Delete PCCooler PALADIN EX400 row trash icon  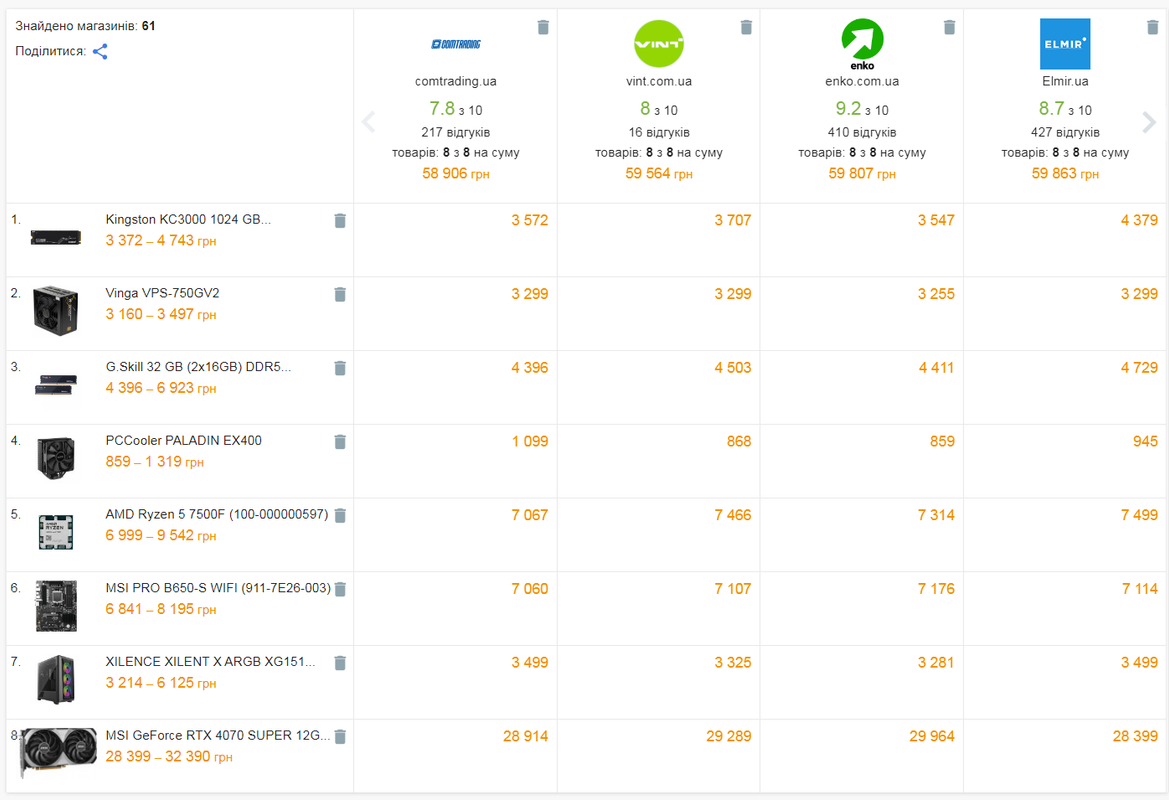pyautogui.click(x=340, y=442)
